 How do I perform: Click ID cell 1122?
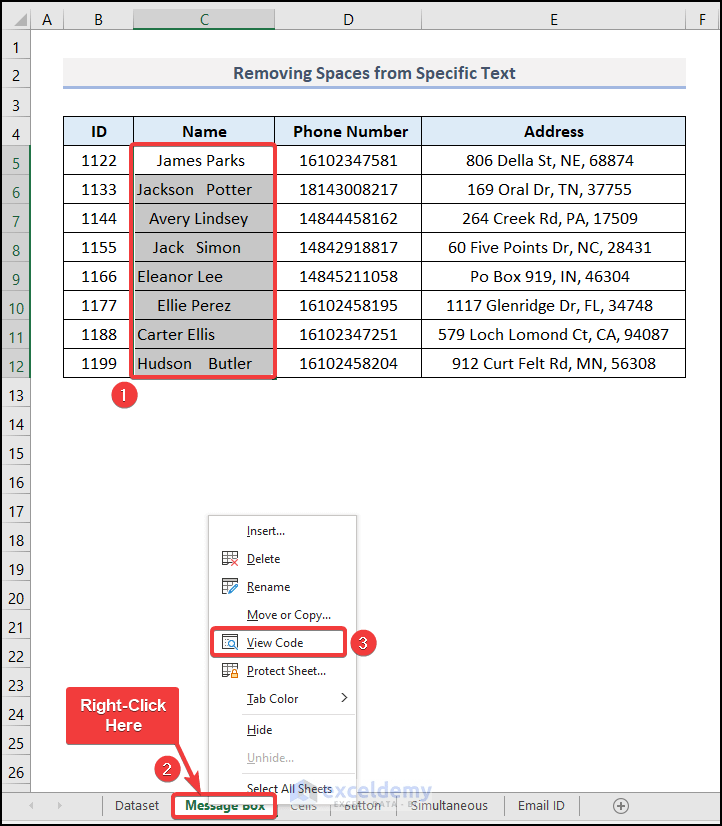coord(98,160)
